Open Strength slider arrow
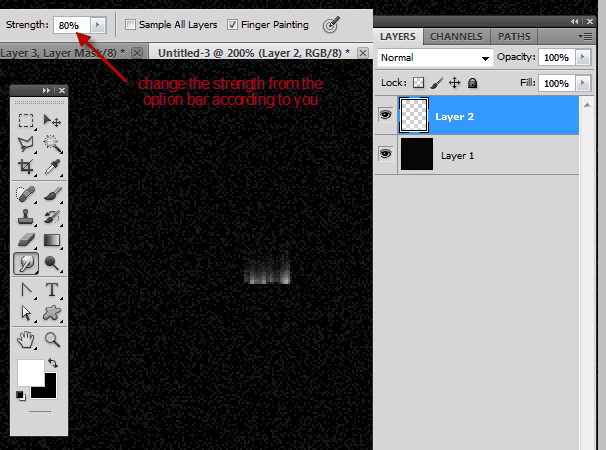This screenshot has height=450, width=606. coord(98,25)
